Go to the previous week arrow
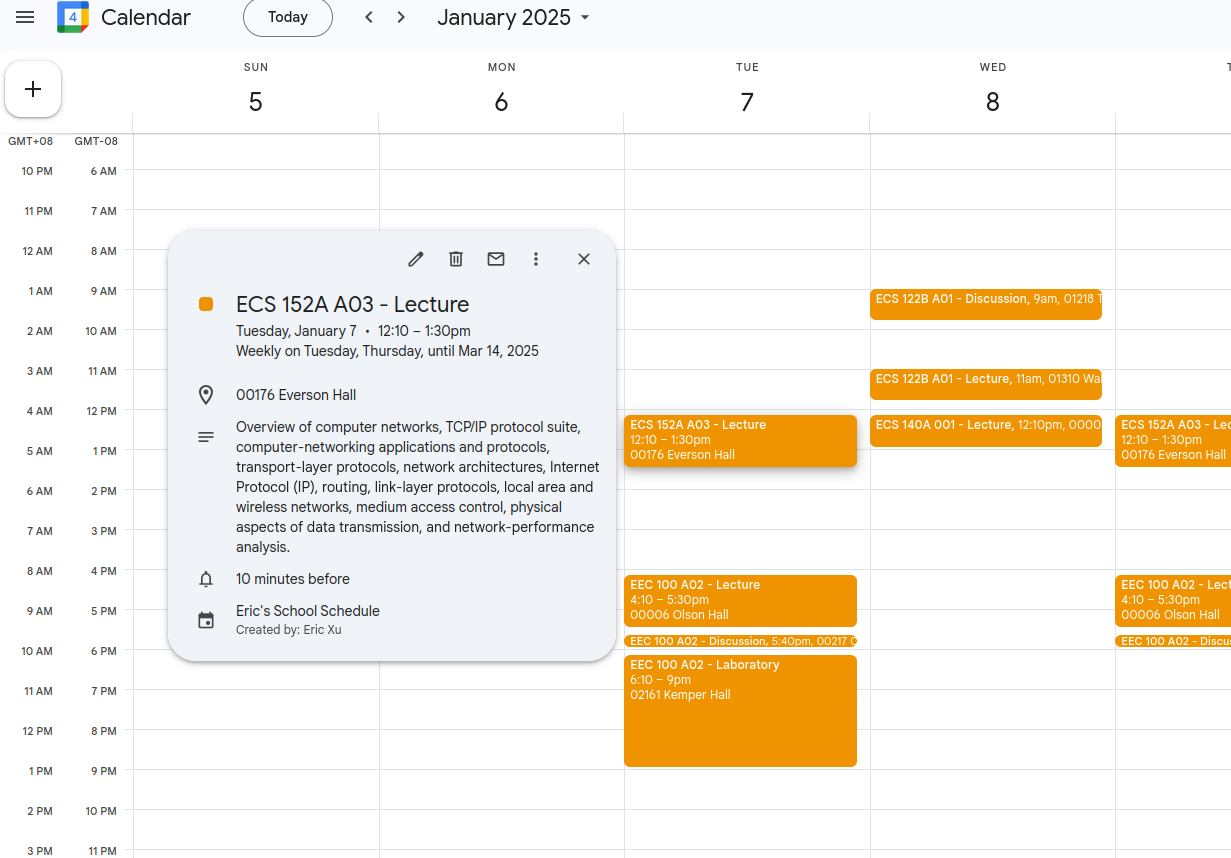Screen dimensions: 1231x858 click(x=369, y=17)
